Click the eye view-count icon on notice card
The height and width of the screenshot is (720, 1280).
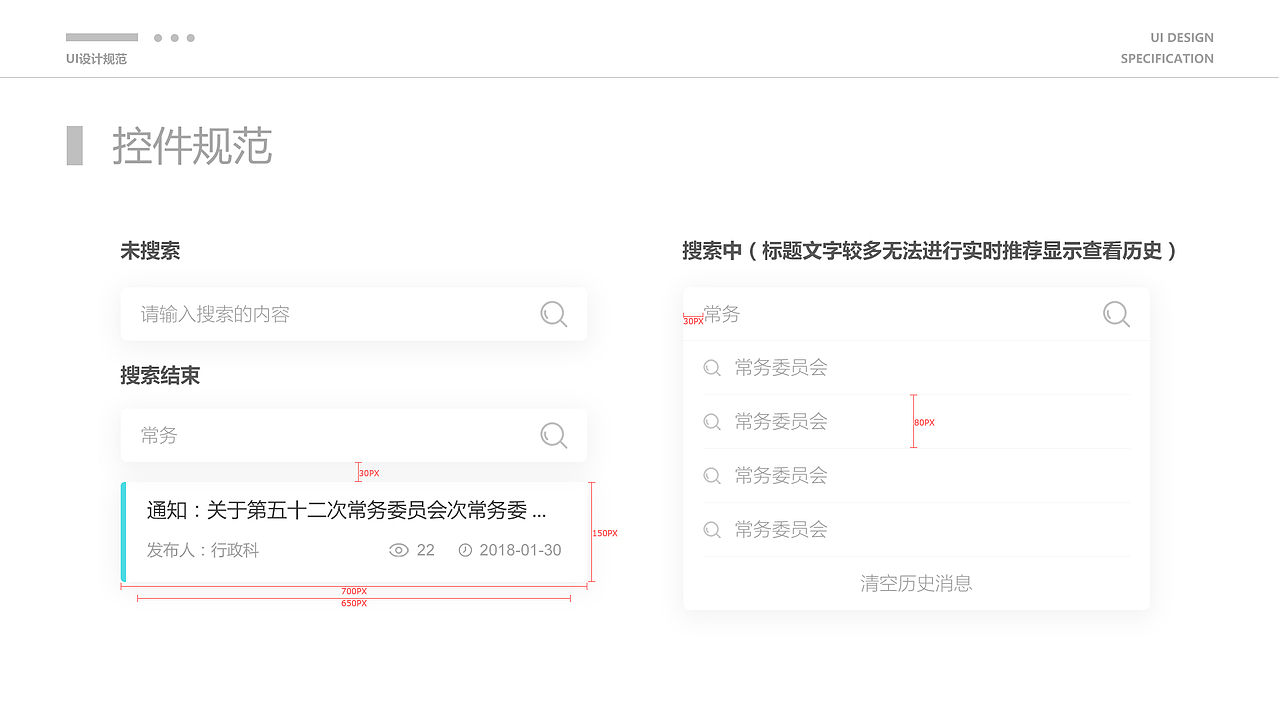[398, 550]
